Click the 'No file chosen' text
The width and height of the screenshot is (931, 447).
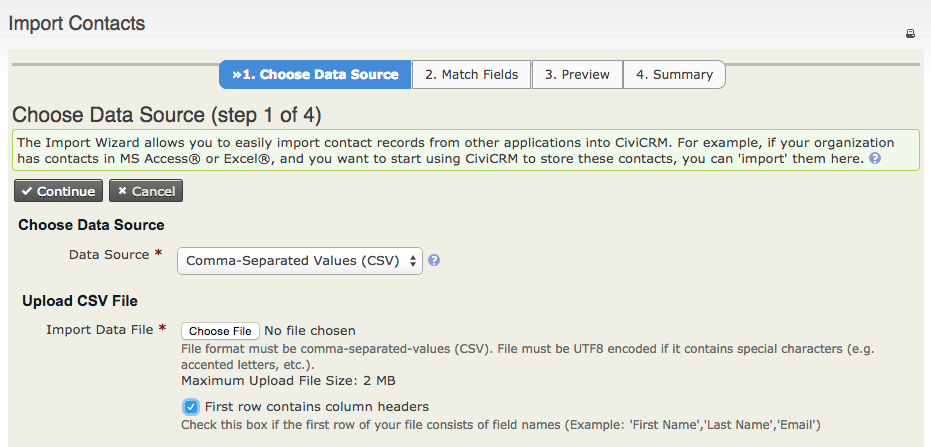tap(310, 331)
